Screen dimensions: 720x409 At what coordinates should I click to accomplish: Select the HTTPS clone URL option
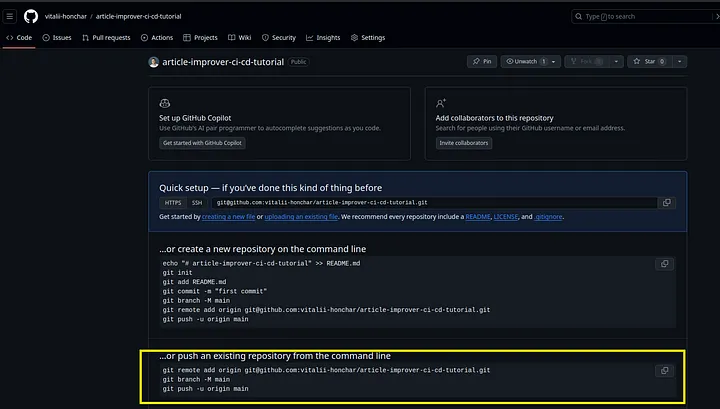coord(173,203)
